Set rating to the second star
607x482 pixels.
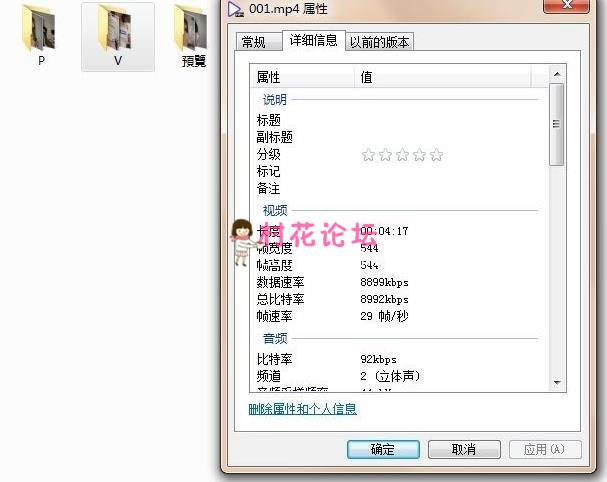385,155
